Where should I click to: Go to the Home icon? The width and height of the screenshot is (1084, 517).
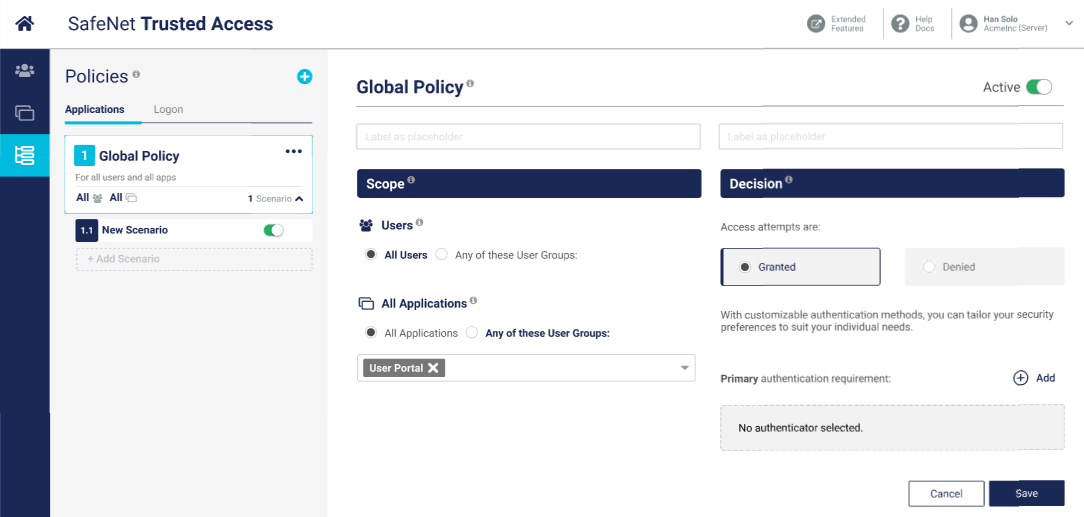point(25,24)
